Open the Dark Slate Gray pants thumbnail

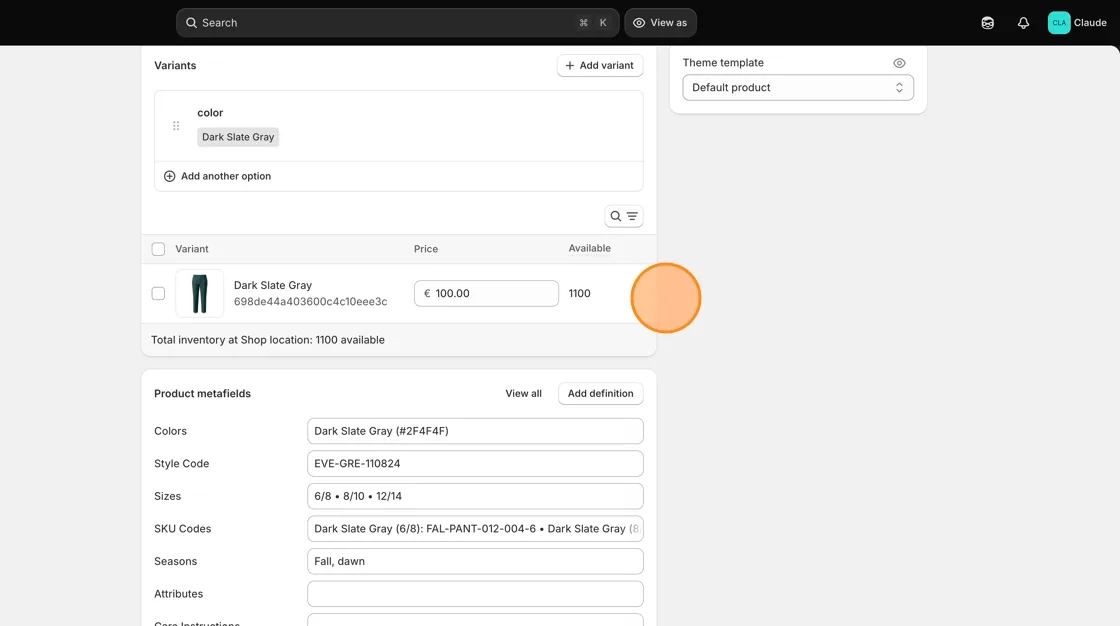click(199, 293)
